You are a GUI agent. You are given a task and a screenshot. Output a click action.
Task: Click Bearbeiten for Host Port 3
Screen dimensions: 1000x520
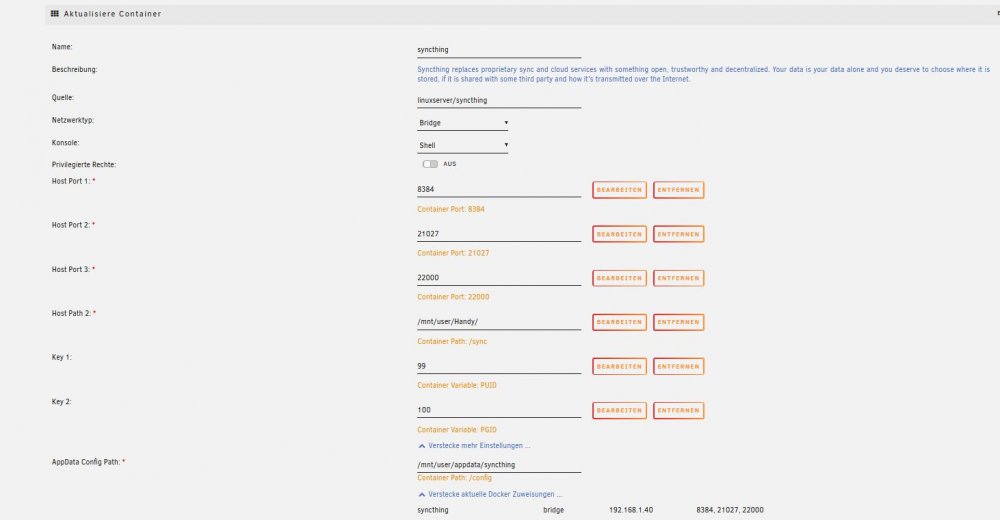[x=619, y=278]
